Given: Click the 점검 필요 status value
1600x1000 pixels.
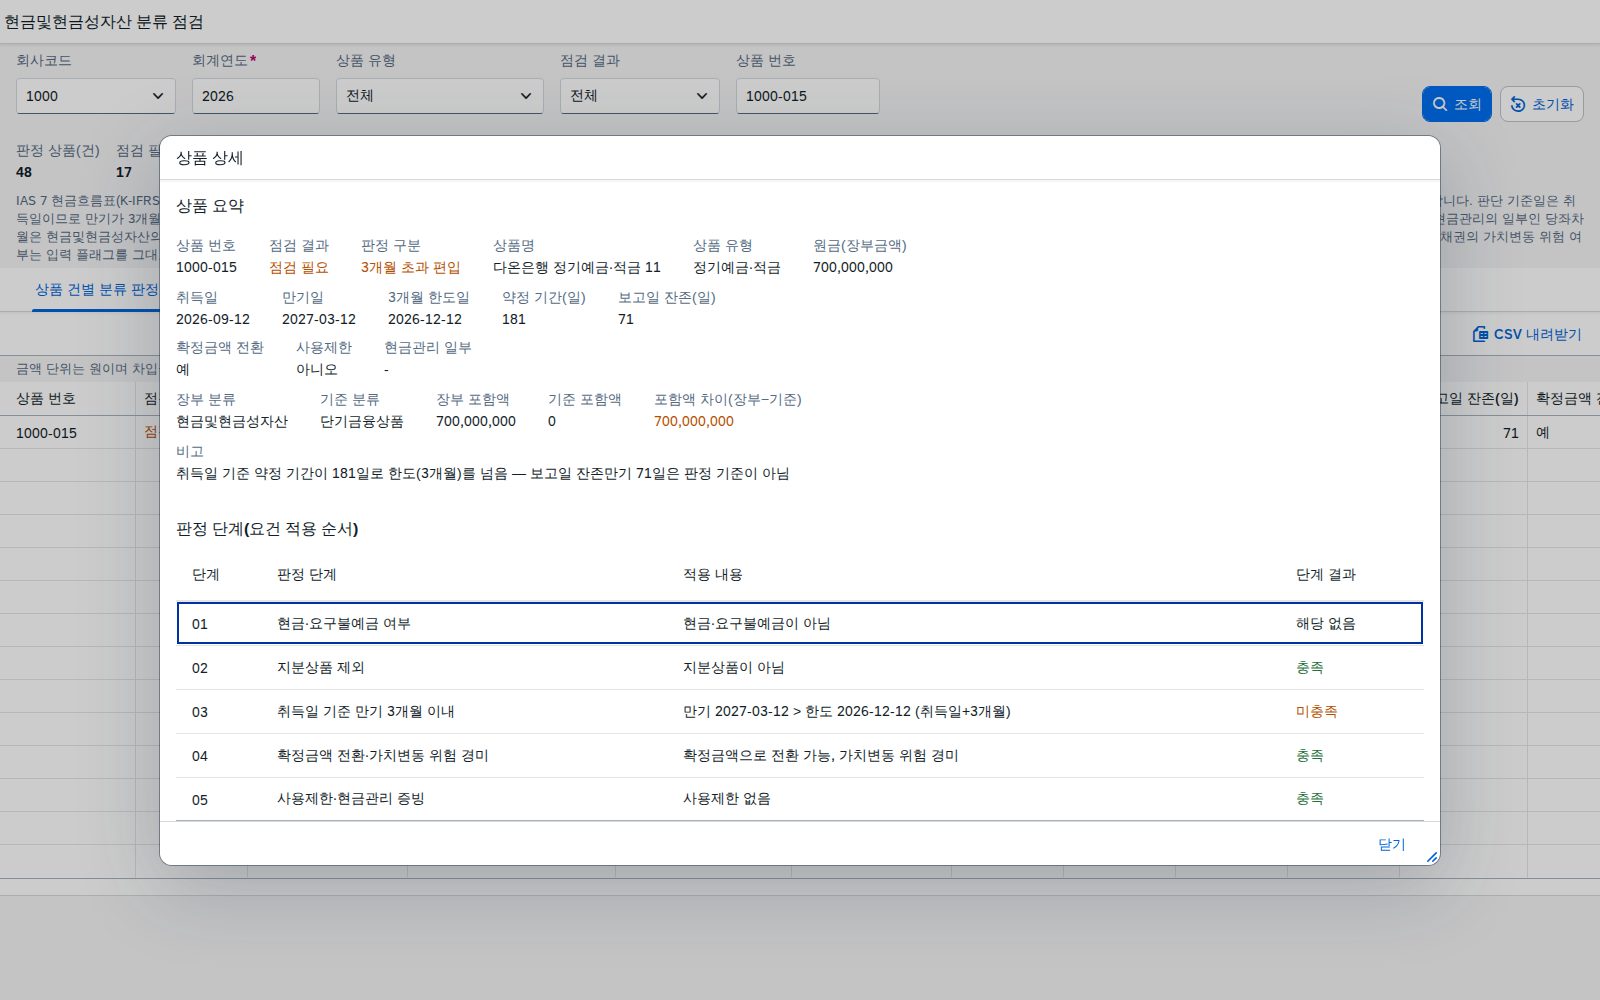Looking at the screenshot, I should [299, 267].
